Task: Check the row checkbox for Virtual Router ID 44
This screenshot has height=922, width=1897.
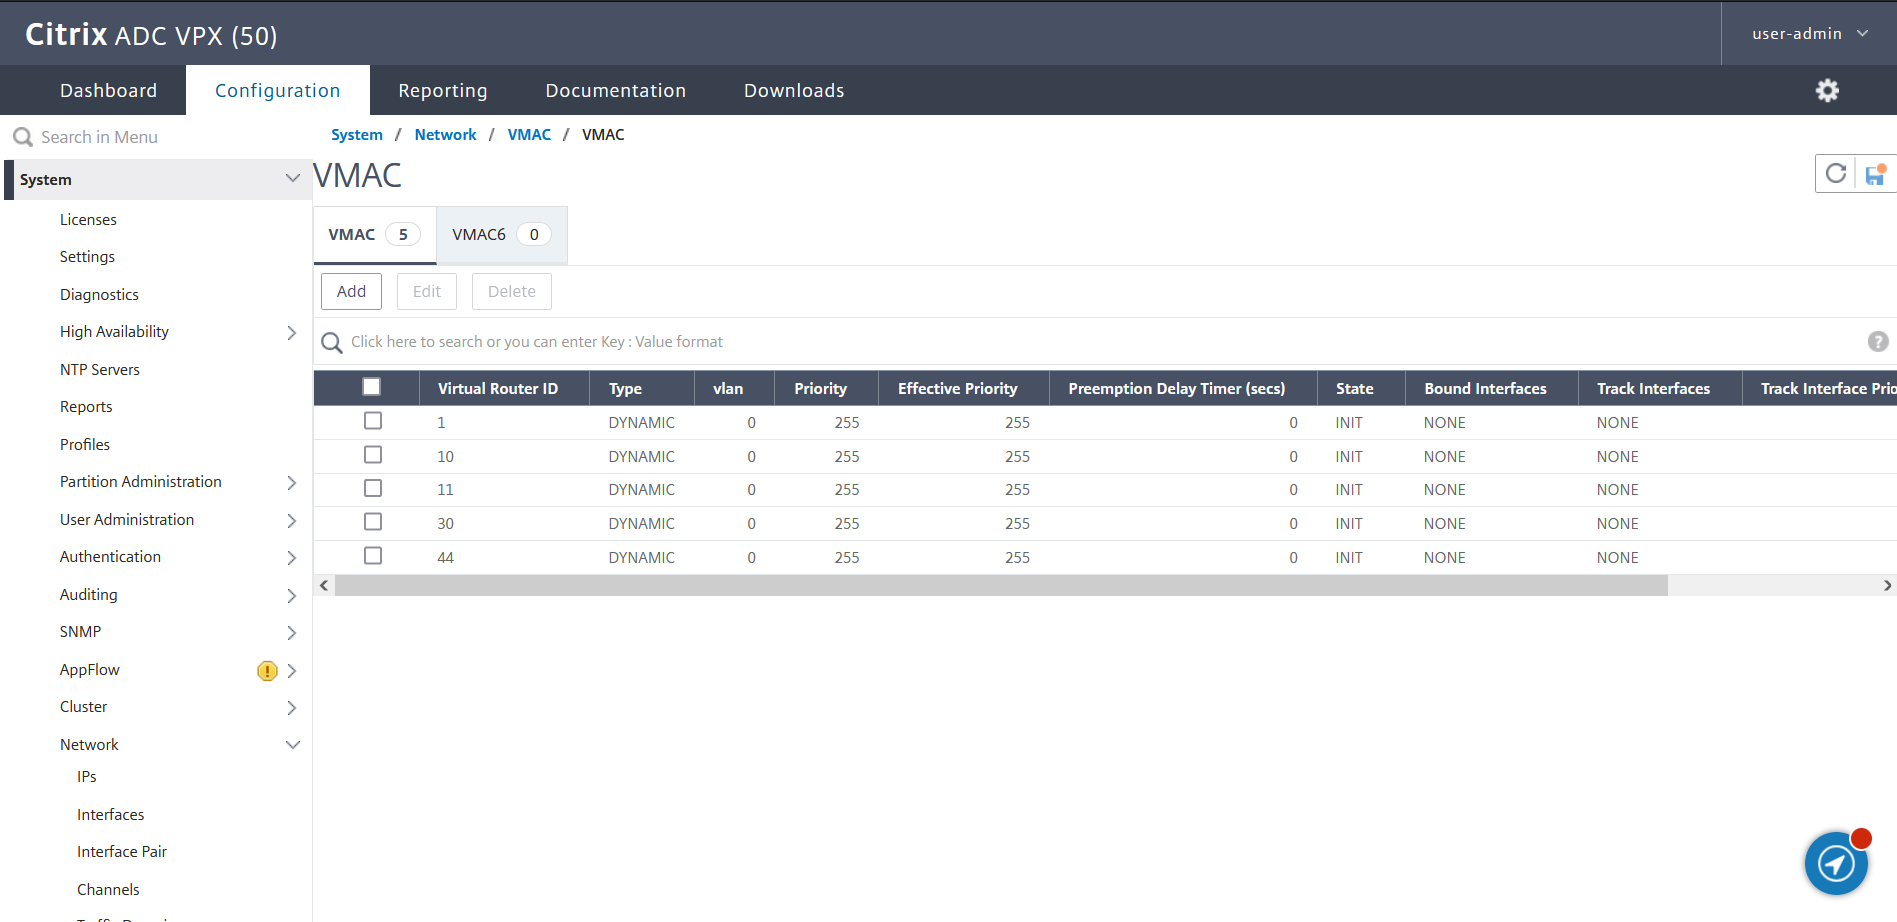Action: pyautogui.click(x=373, y=555)
